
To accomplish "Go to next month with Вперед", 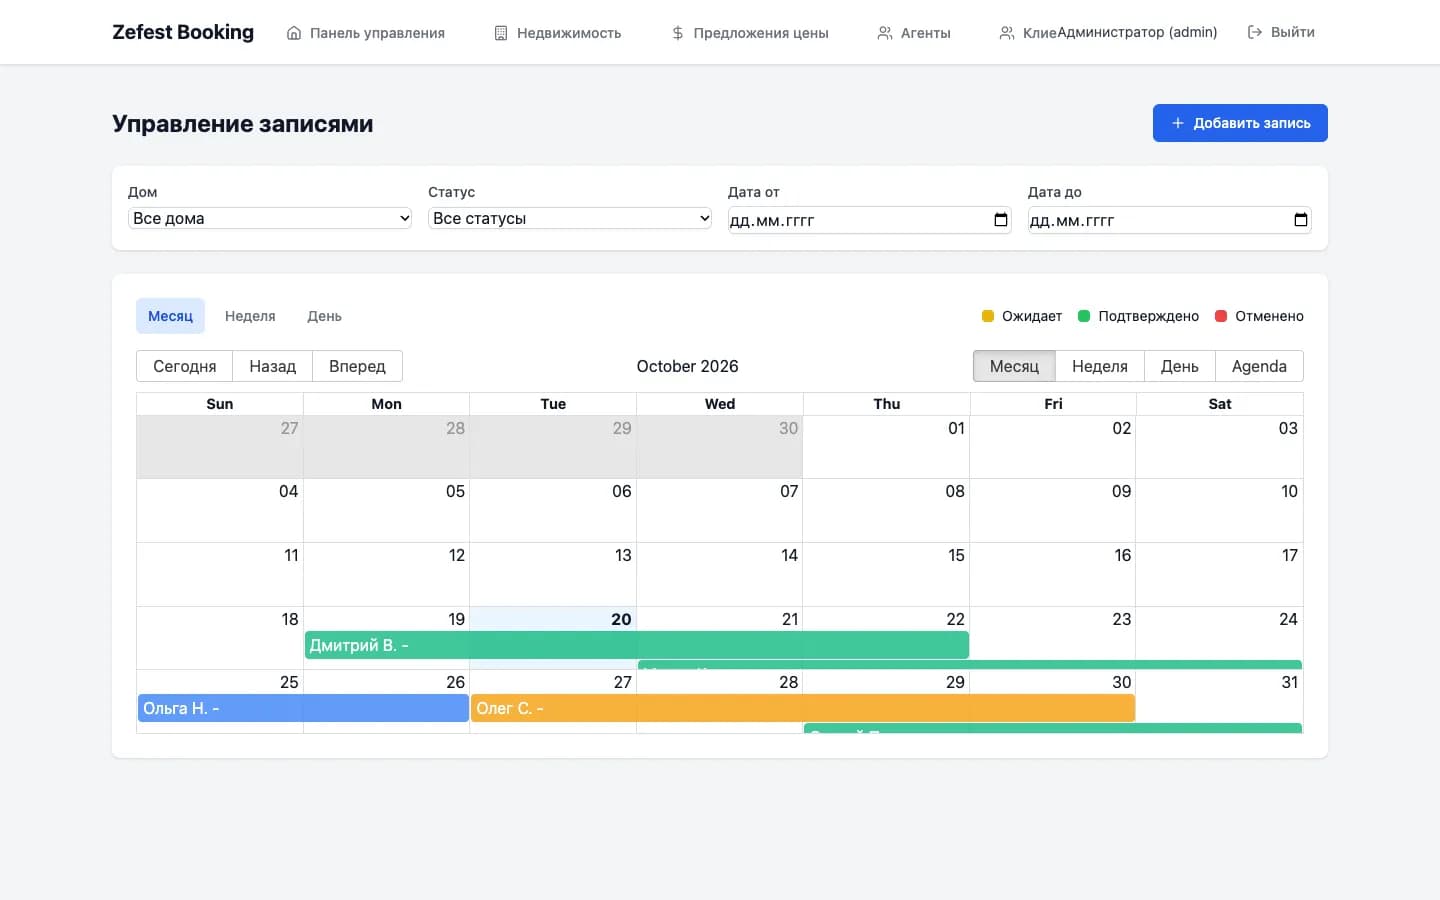I will pyautogui.click(x=357, y=366).
